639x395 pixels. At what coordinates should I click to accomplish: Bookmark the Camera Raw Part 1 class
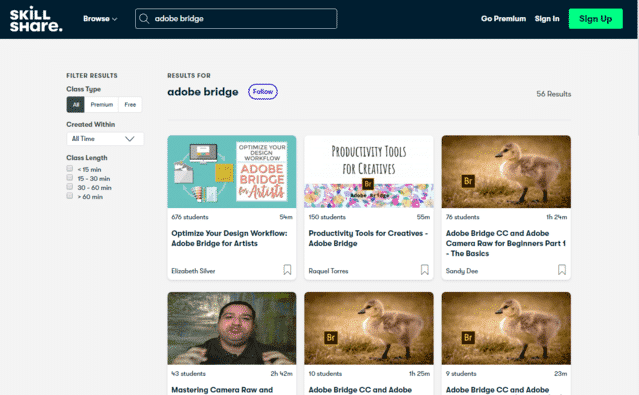(x=562, y=270)
